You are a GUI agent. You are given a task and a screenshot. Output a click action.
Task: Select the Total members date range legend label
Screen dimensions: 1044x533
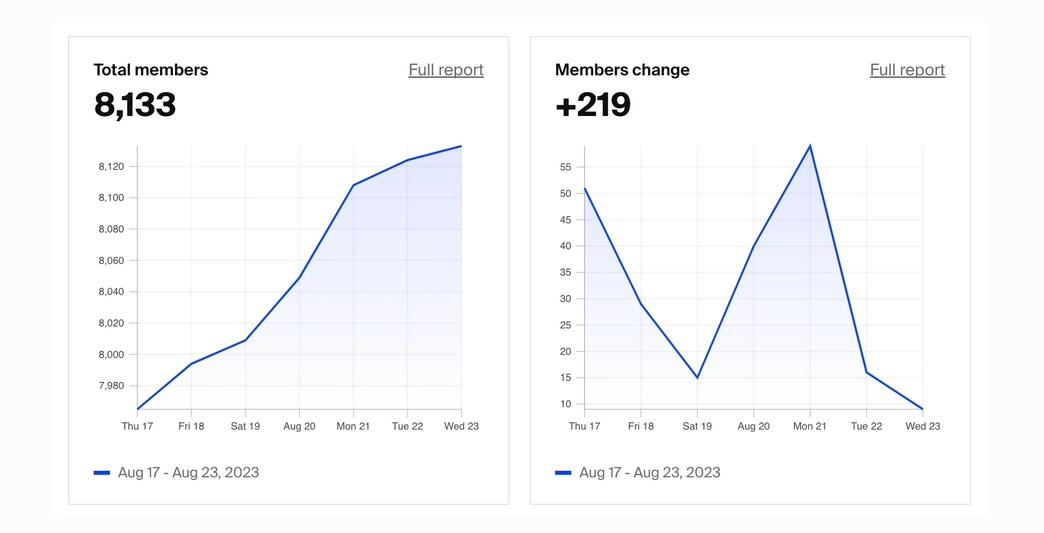pos(188,472)
